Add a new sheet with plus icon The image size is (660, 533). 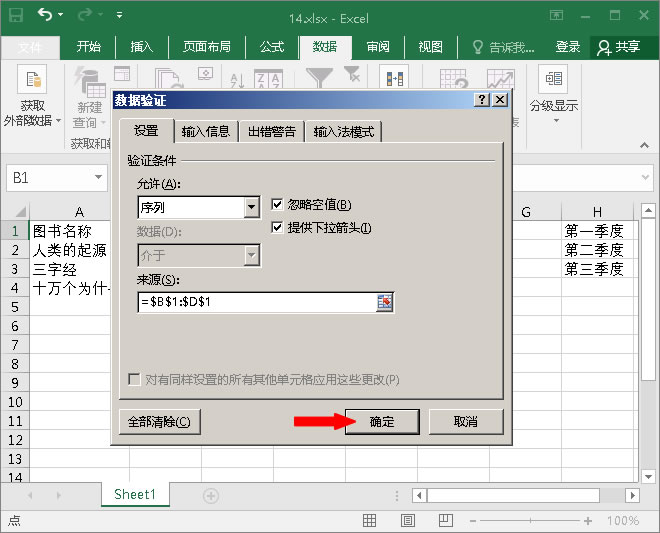[211, 495]
